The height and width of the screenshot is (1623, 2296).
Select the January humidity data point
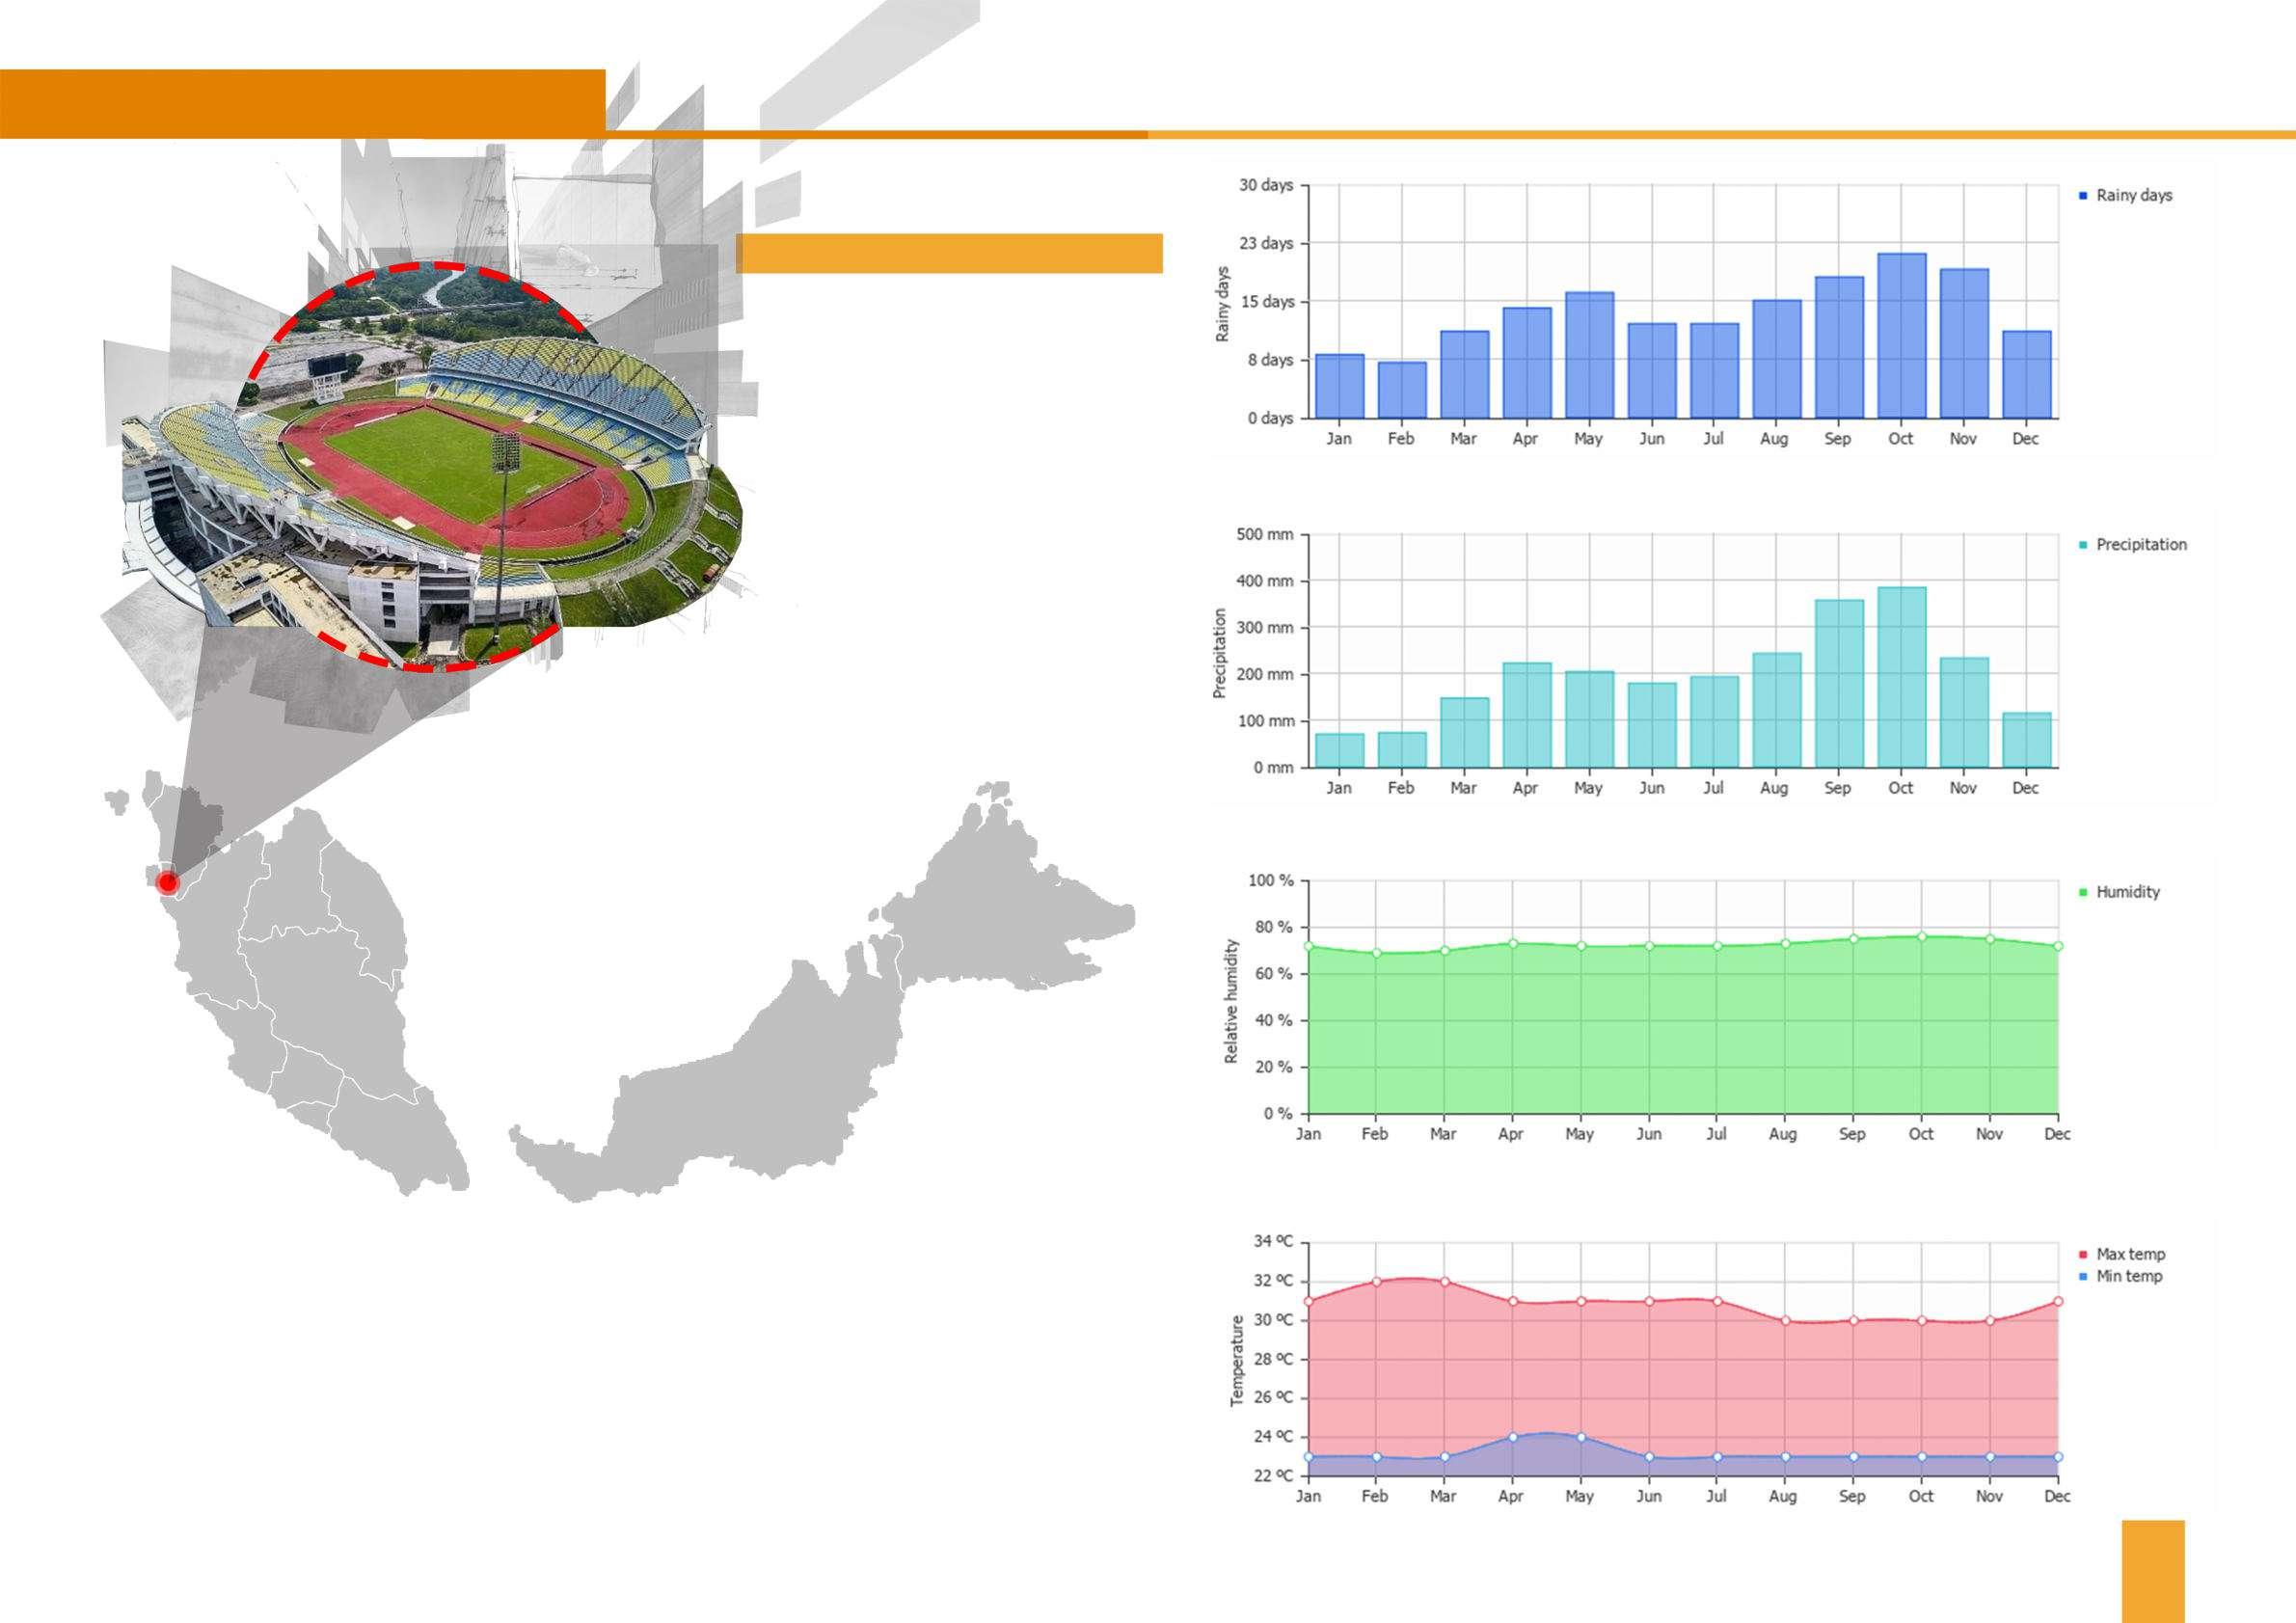(1308, 946)
